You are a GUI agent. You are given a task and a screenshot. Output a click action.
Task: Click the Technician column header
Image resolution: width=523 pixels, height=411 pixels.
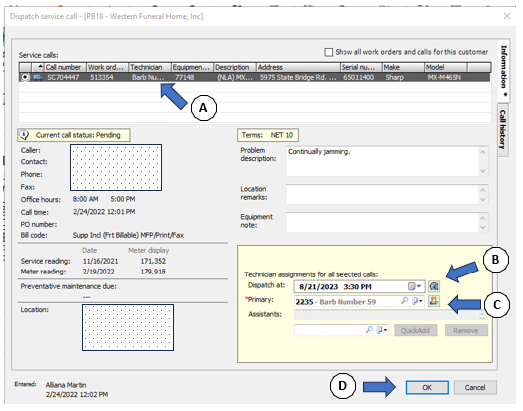(150, 67)
